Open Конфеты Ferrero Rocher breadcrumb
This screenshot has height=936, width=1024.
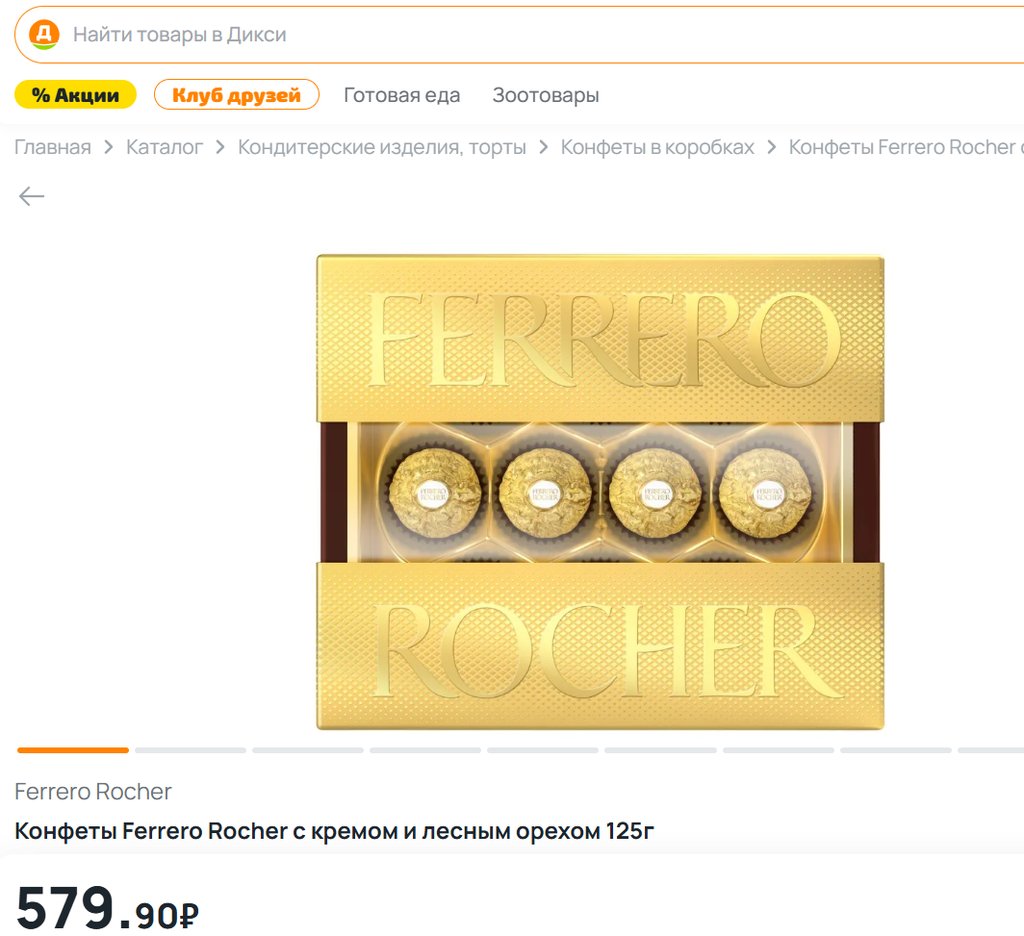click(x=906, y=147)
